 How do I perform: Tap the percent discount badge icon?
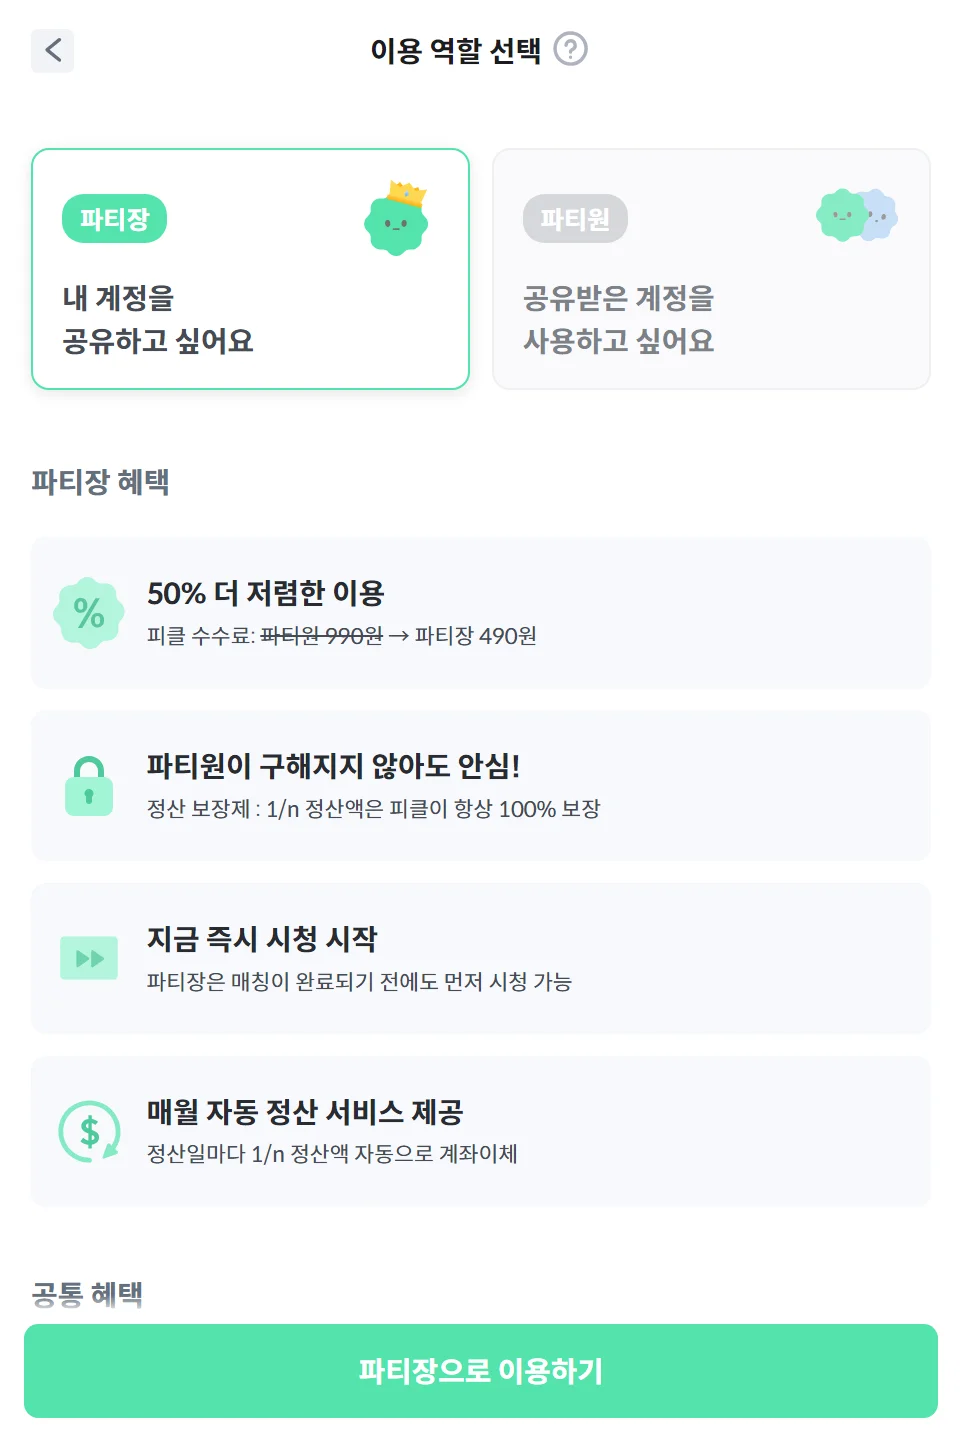tap(89, 613)
